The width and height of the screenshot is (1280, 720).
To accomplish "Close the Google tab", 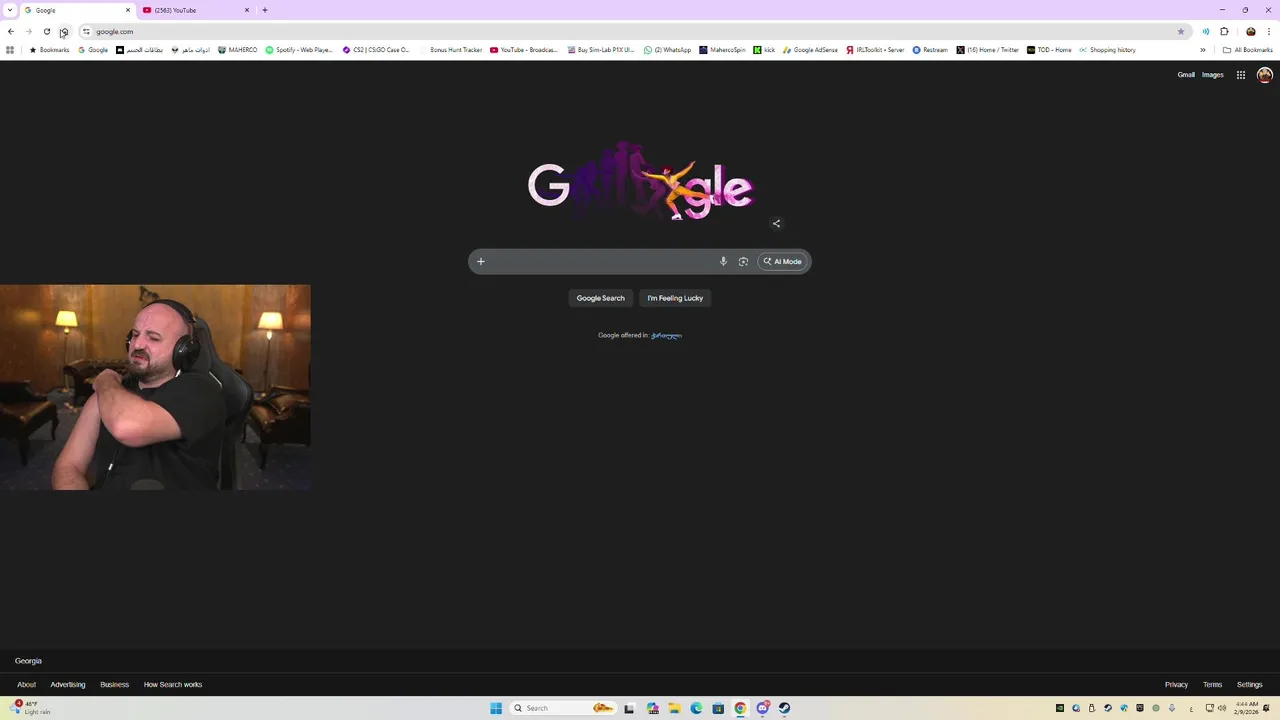I will point(128,10).
